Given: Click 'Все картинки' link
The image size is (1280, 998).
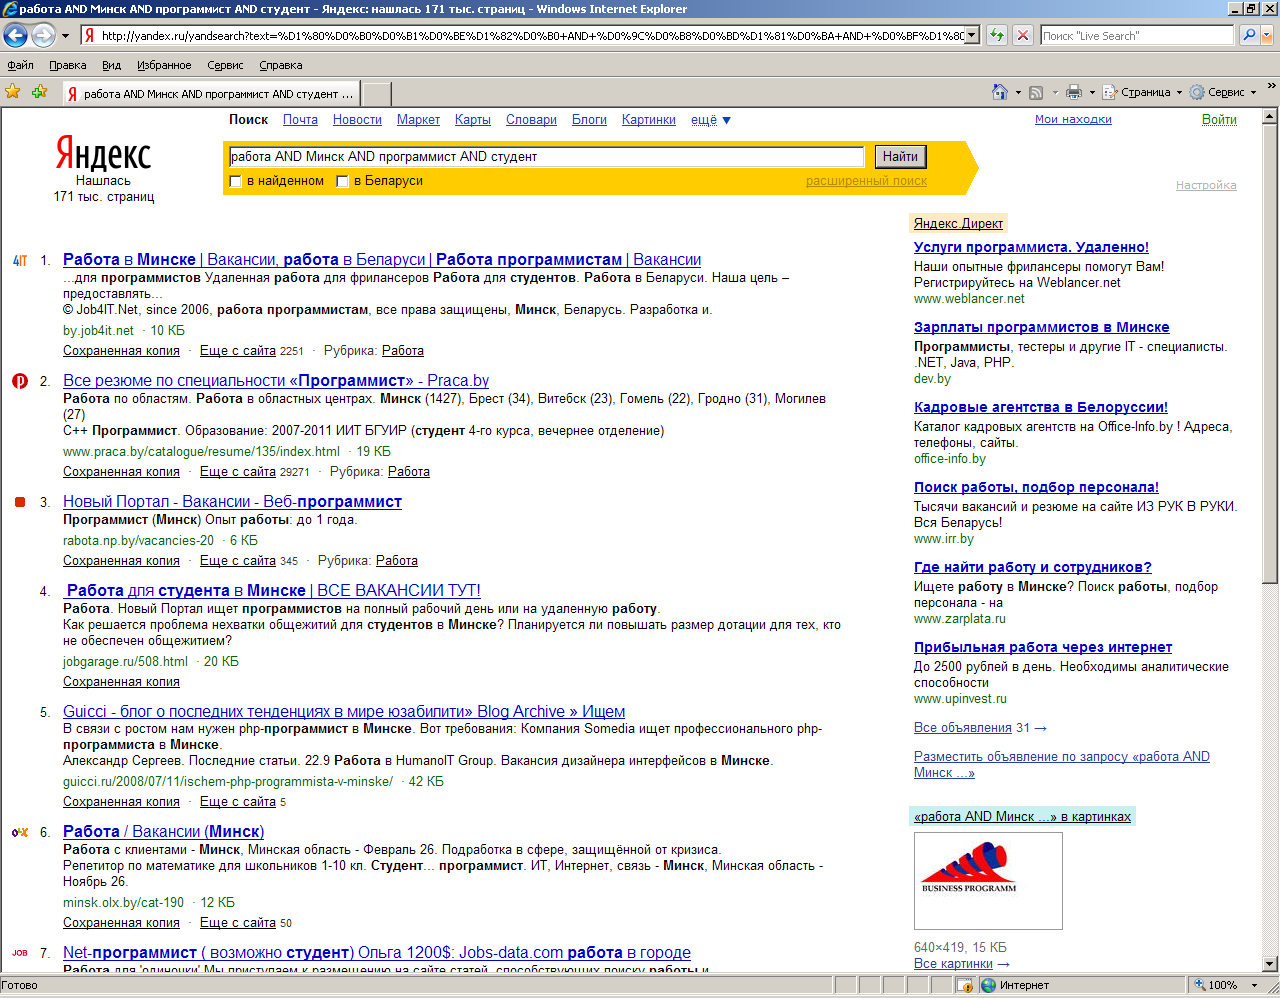Looking at the screenshot, I should click(953, 964).
